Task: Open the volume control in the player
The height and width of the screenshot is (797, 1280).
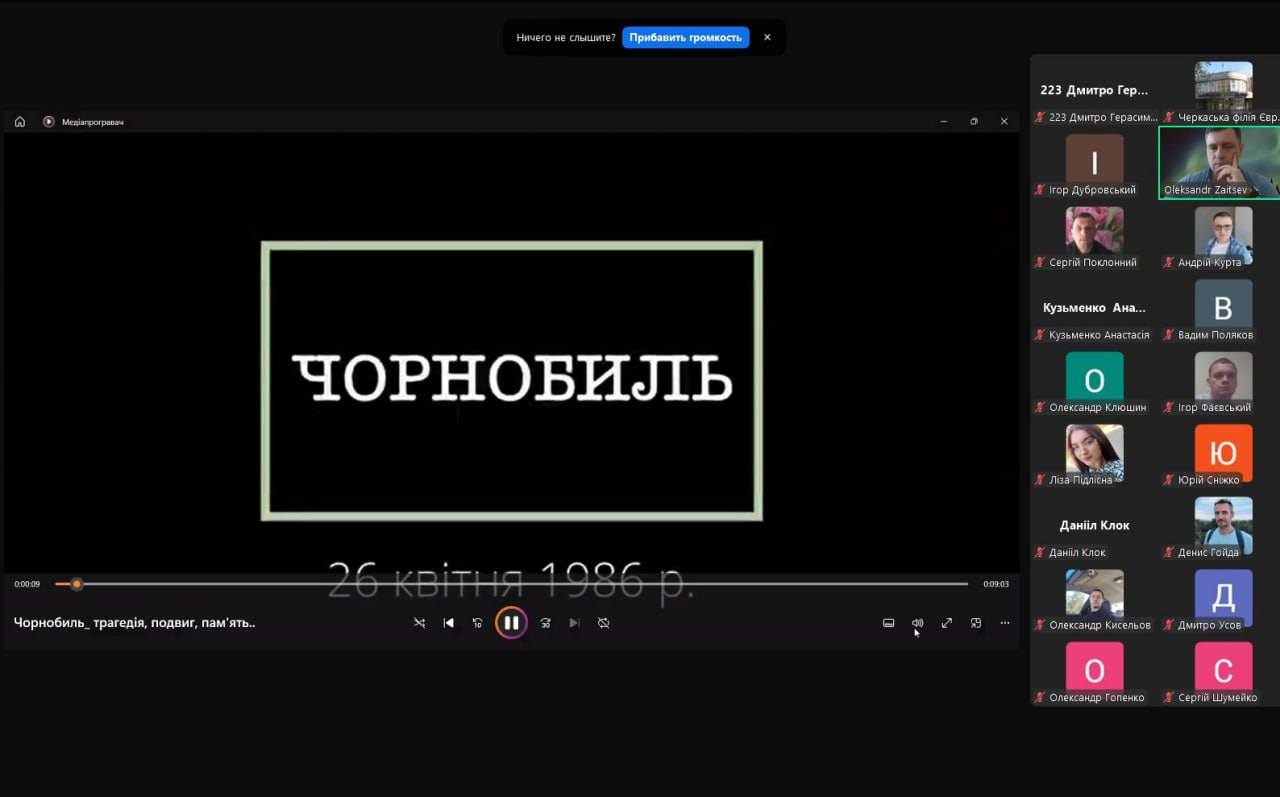Action: 917,623
